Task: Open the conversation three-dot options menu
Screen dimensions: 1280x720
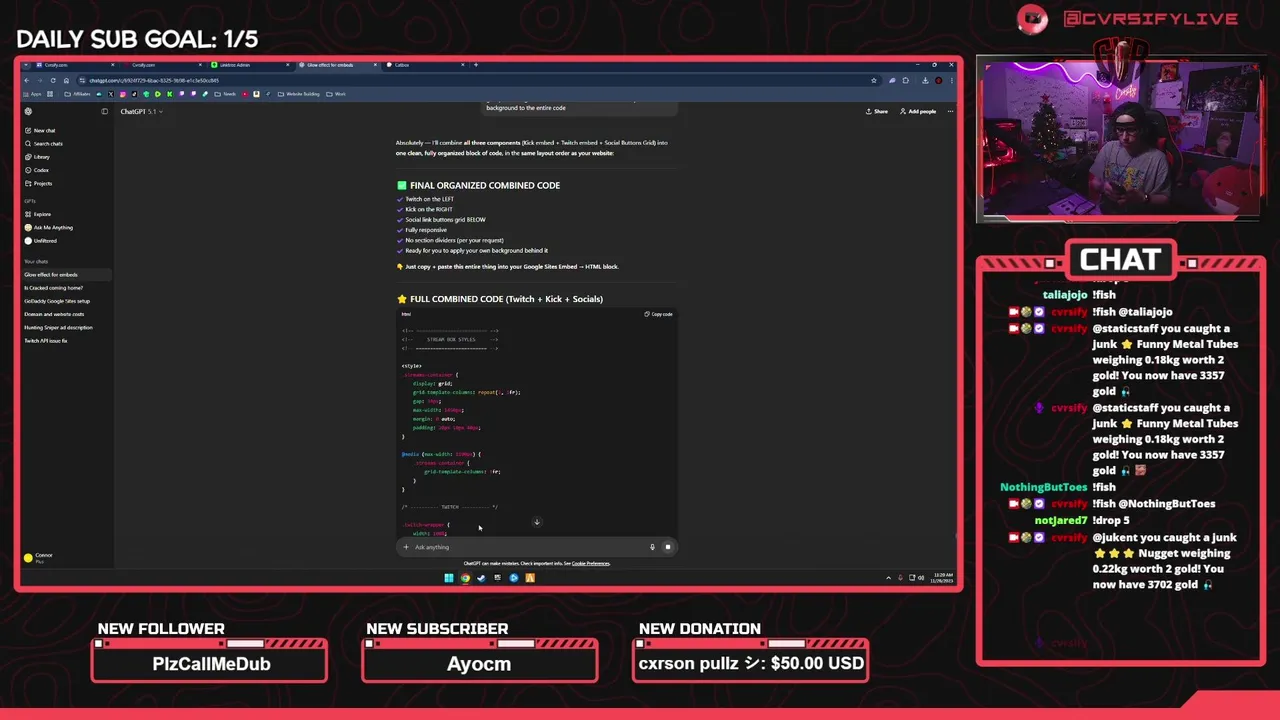Action: [x=949, y=111]
